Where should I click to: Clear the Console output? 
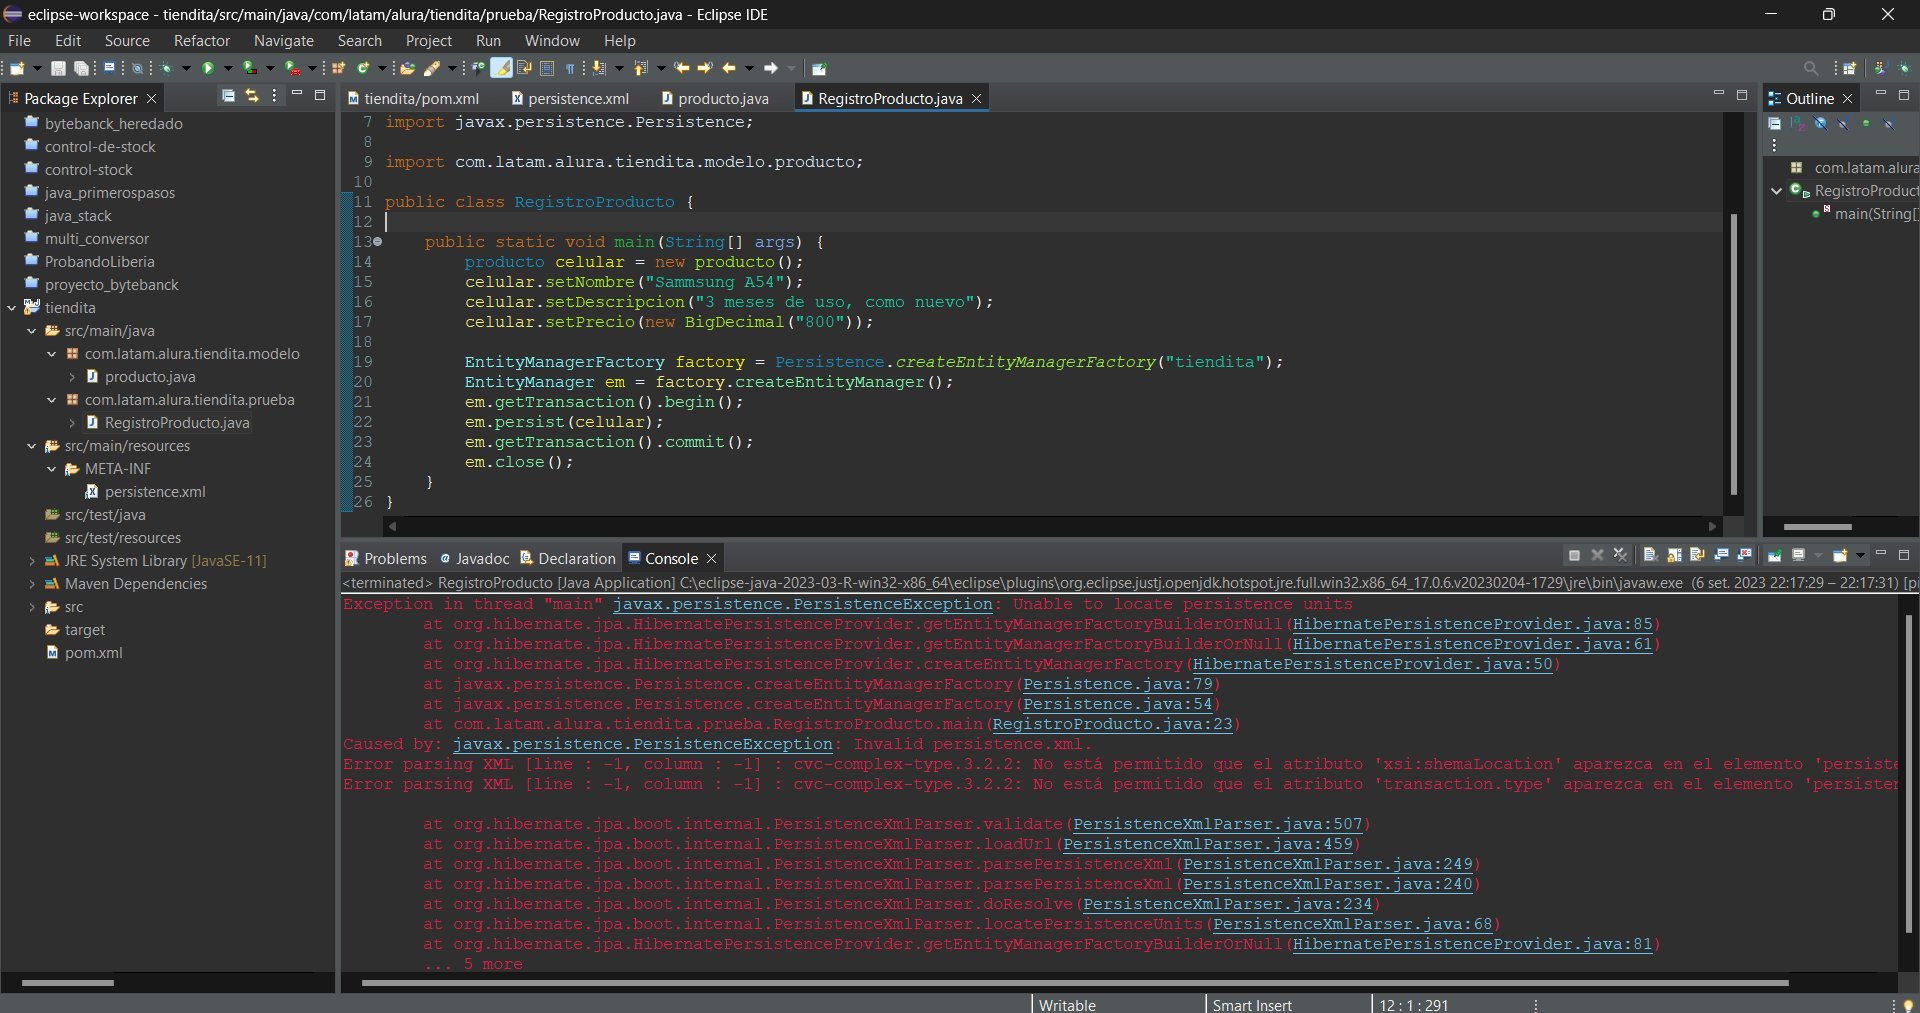click(x=1651, y=555)
